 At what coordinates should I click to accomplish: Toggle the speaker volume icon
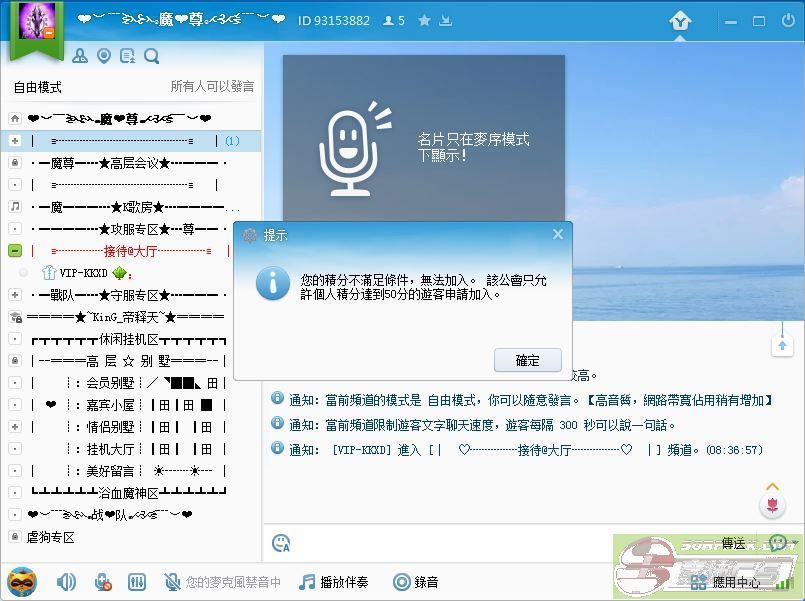[x=66, y=581]
